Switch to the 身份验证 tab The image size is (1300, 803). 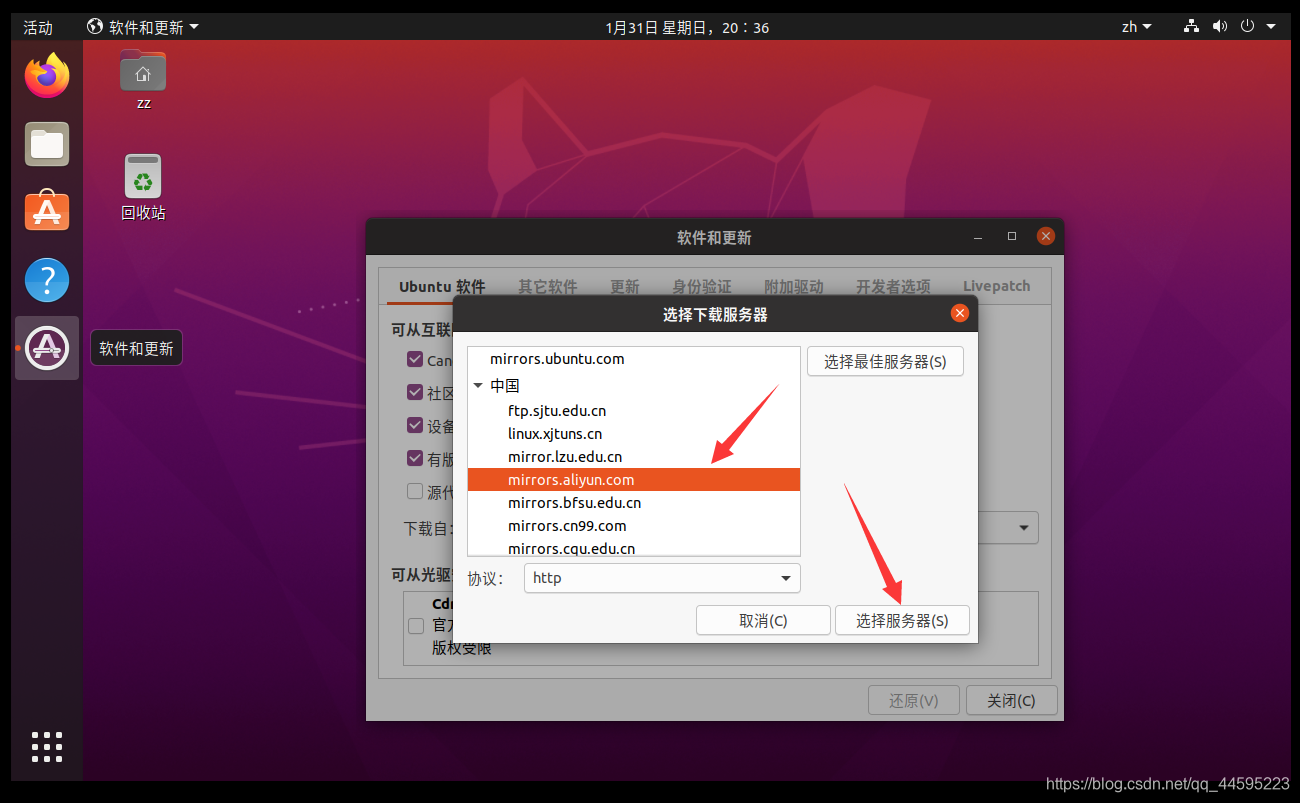(702, 286)
